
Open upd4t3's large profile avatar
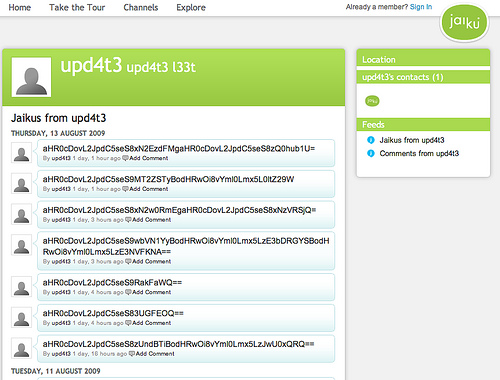pyautogui.click(x=31, y=77)
